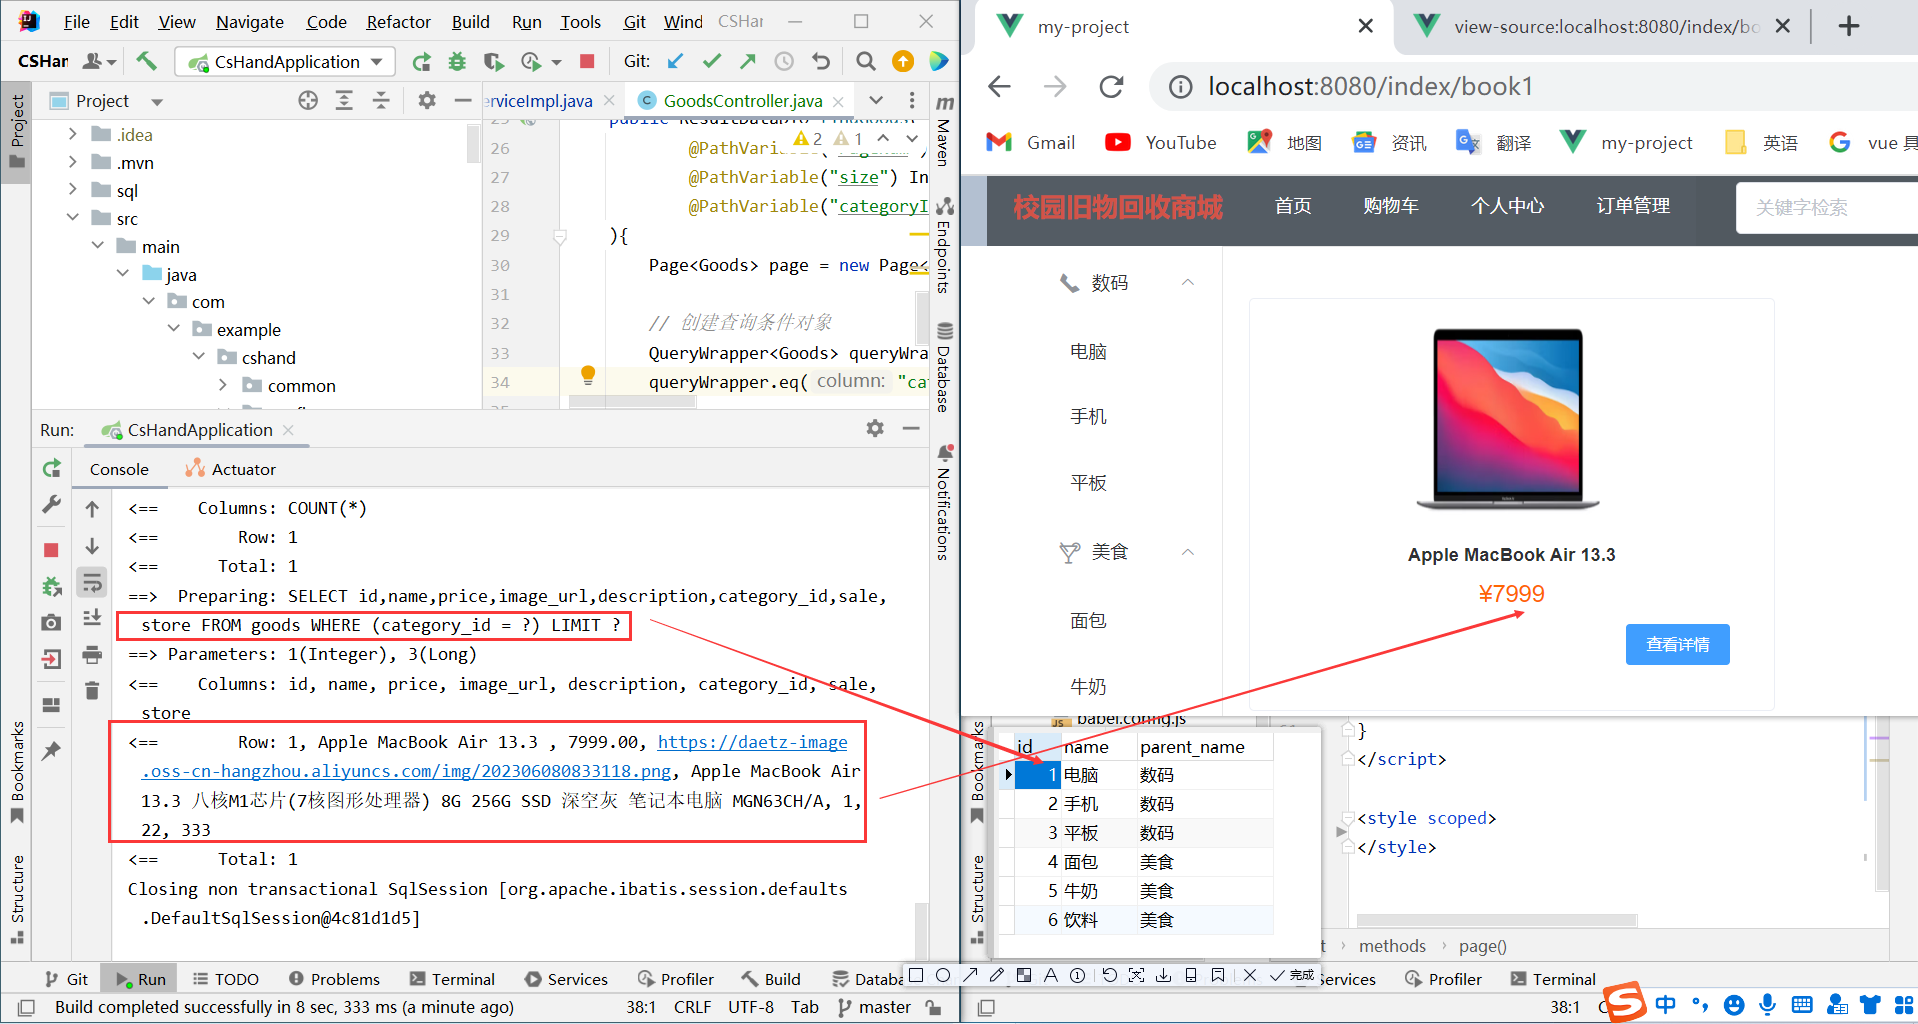Pin the Run tab with the pin icon
The image size is (1918, 1024).
[x=51, y=751]
